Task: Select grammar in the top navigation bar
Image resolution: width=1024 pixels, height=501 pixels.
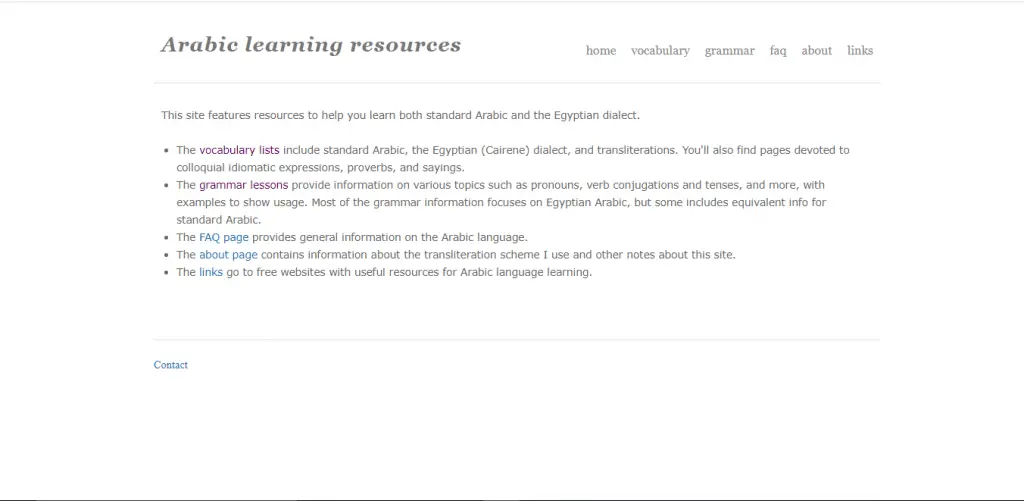Action: (x=729, y=51)
